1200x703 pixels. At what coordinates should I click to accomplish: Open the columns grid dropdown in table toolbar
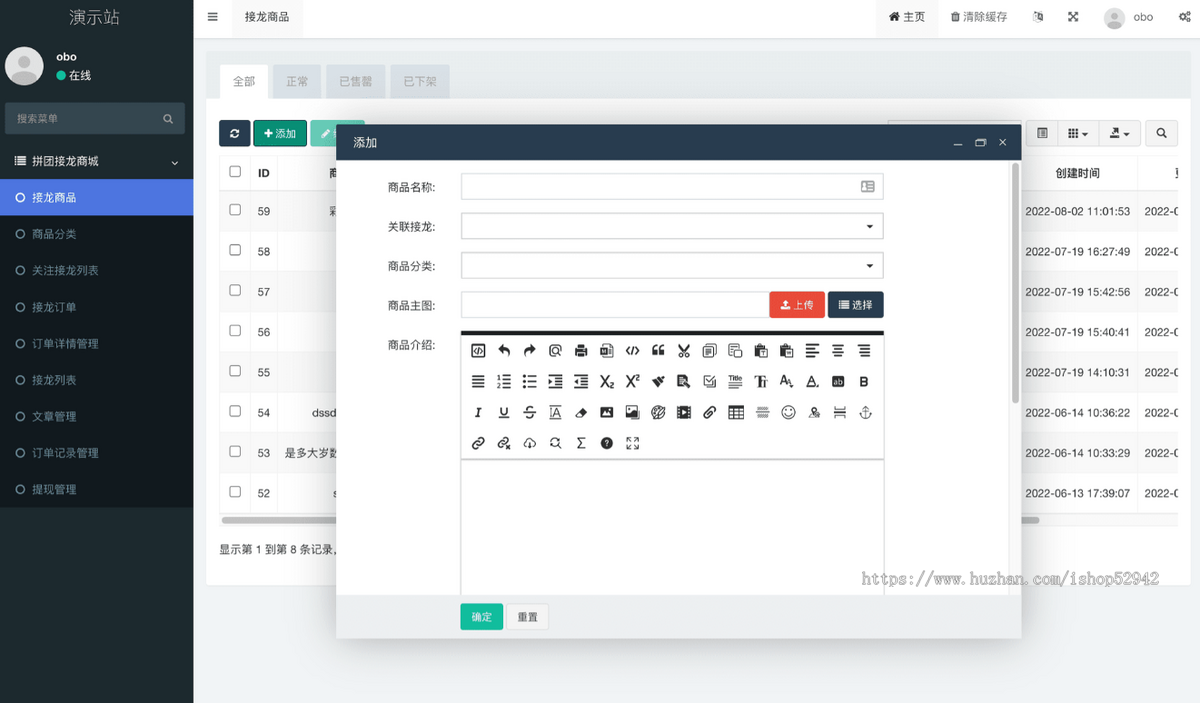pos(1077,133)
